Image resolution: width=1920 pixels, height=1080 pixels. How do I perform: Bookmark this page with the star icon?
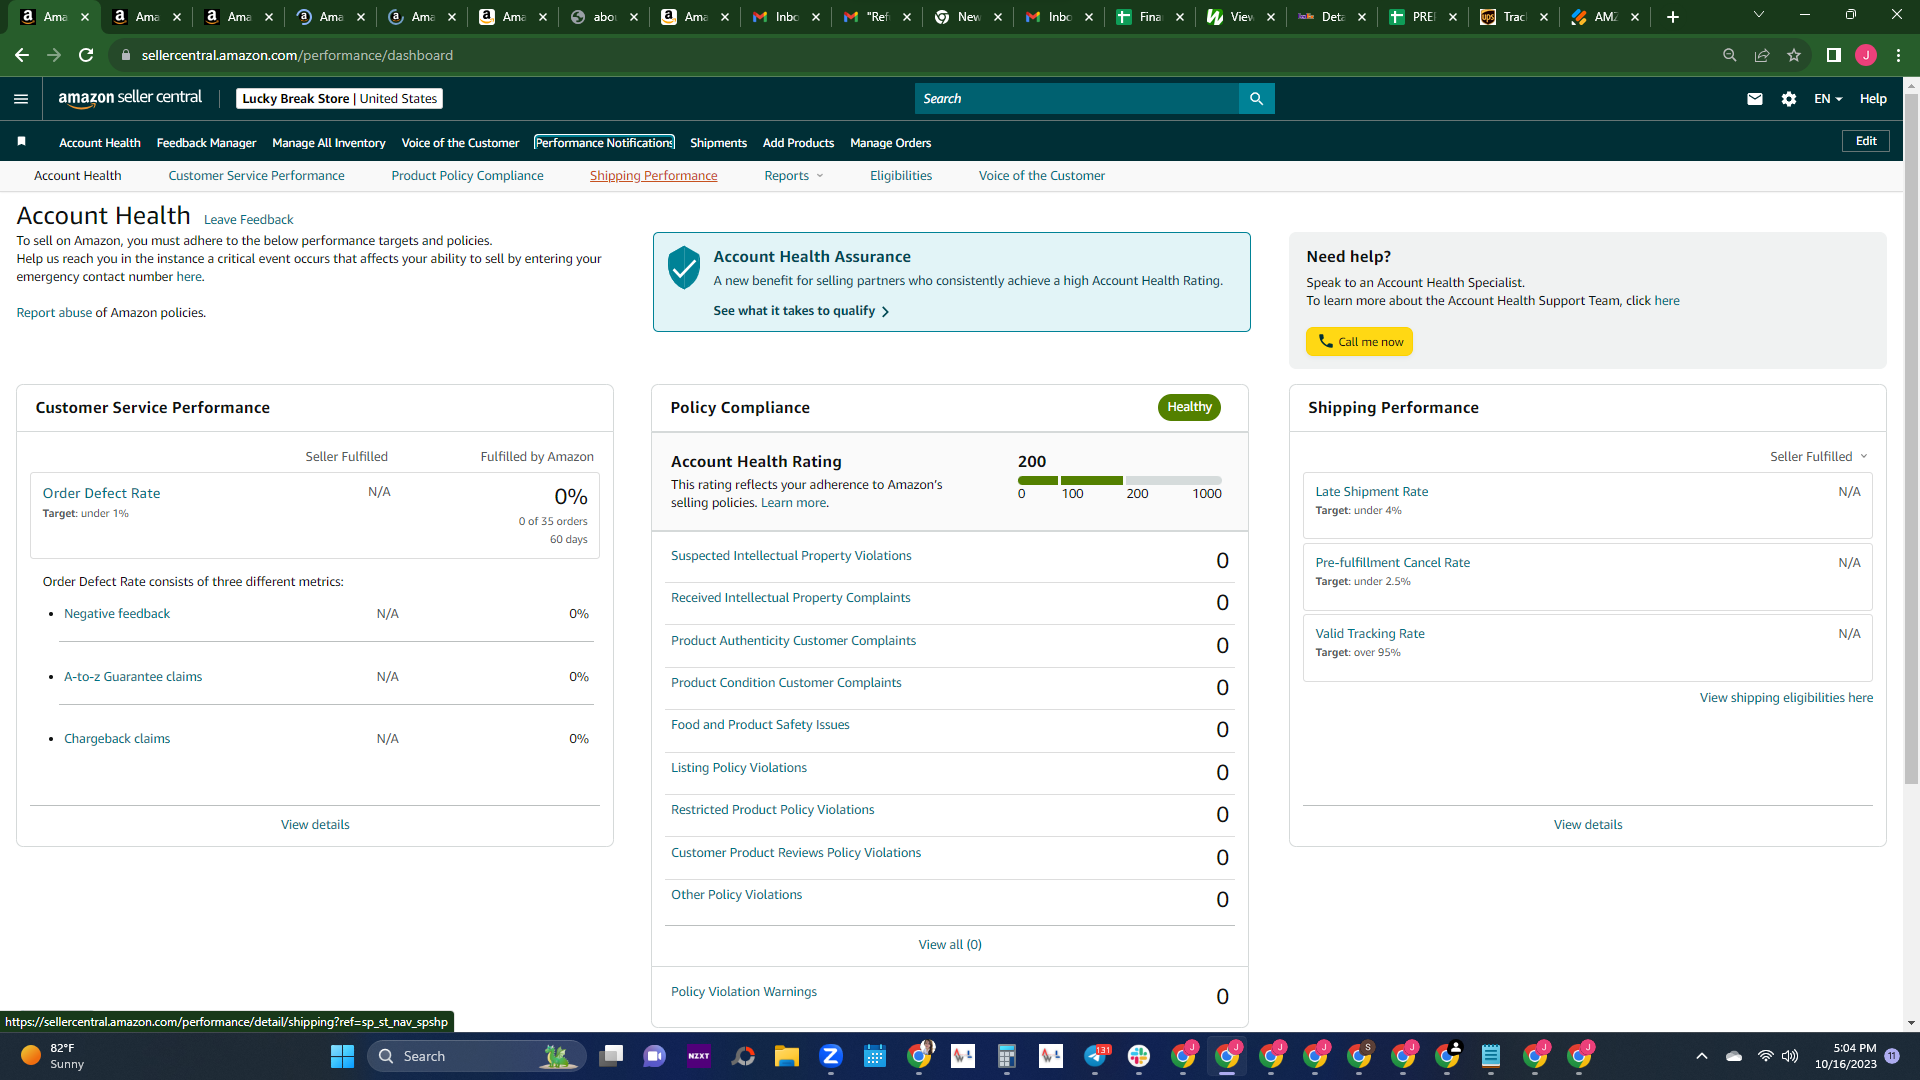(x=1794, y=55)
